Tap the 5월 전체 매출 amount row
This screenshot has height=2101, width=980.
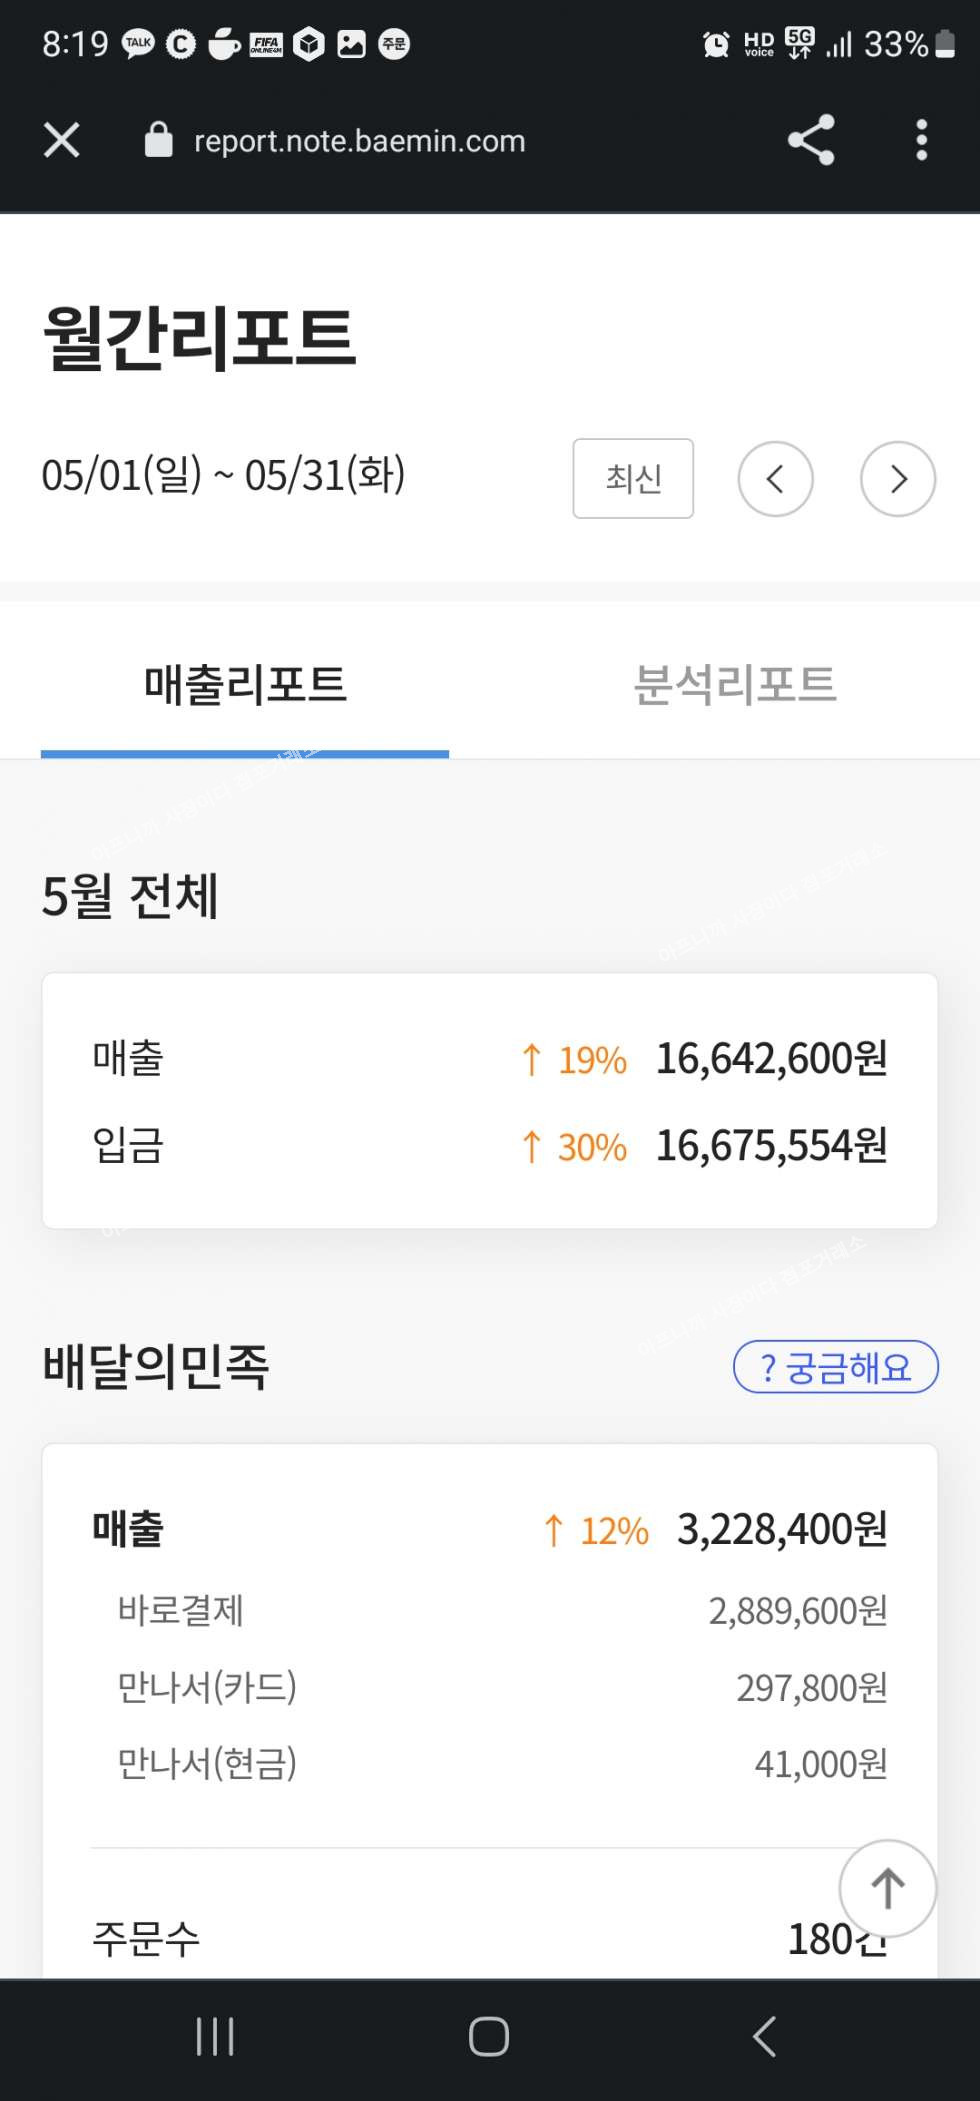pos(489,1058)
